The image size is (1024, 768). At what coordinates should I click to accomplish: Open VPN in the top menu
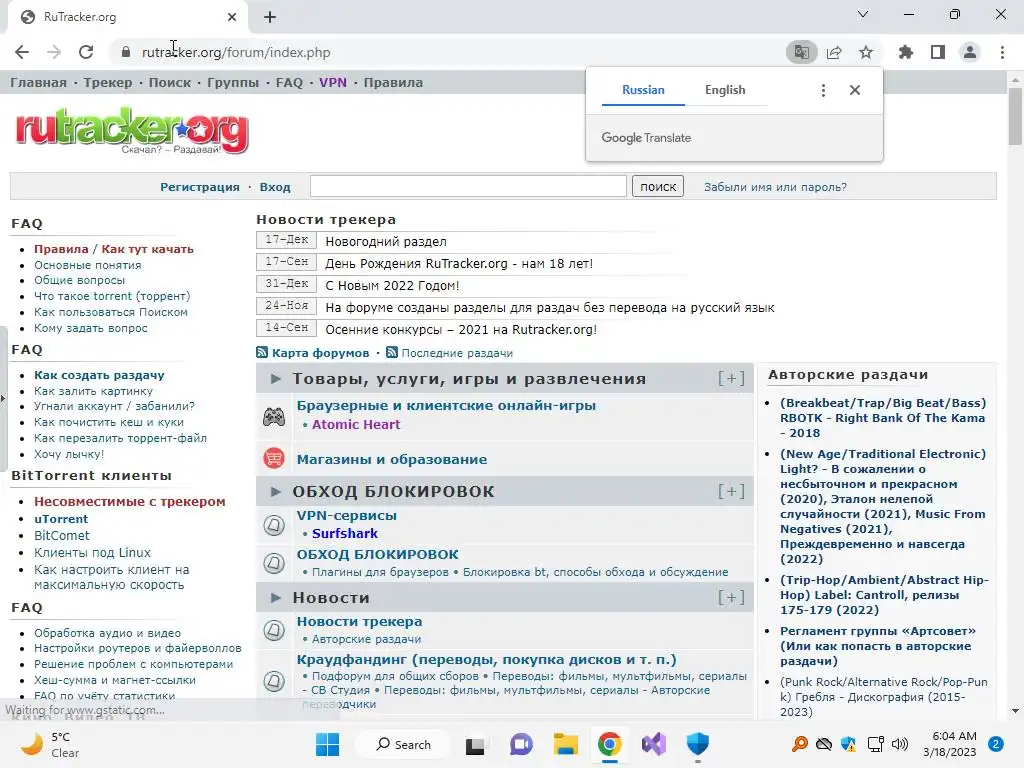tap(333, 83)
